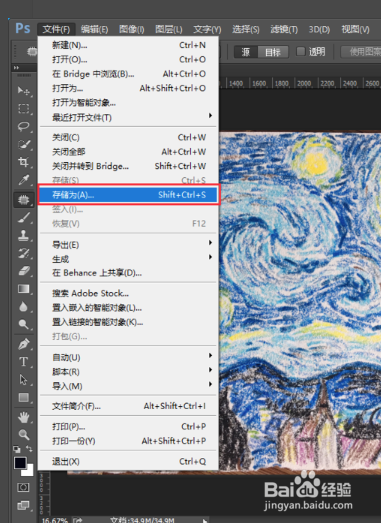
Task: Select the Eraser tool
Action: [x=23, y=271]
